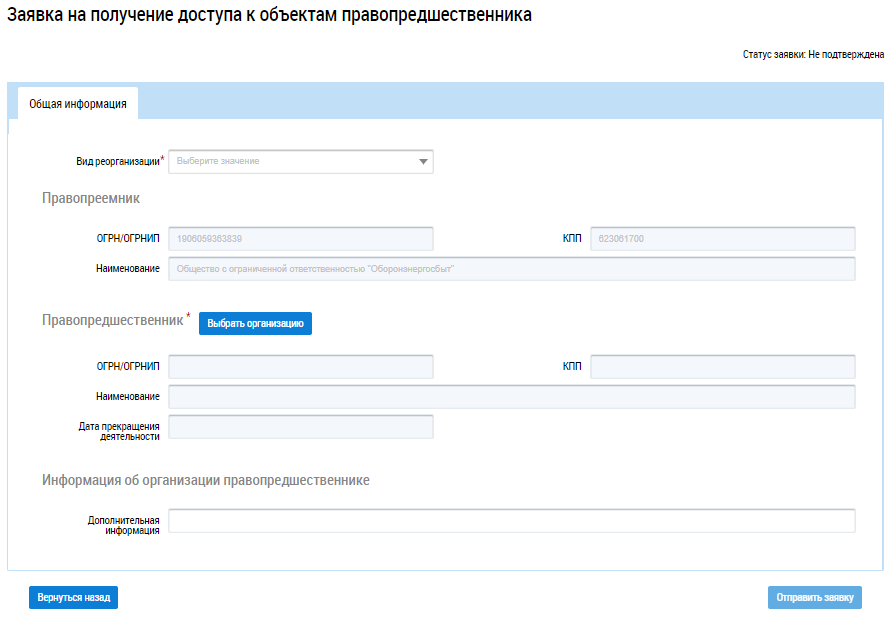Expand the Вид реорганизации dropdown arrow
The height and width of the screenshot is (620, 893).
point(423,161)
